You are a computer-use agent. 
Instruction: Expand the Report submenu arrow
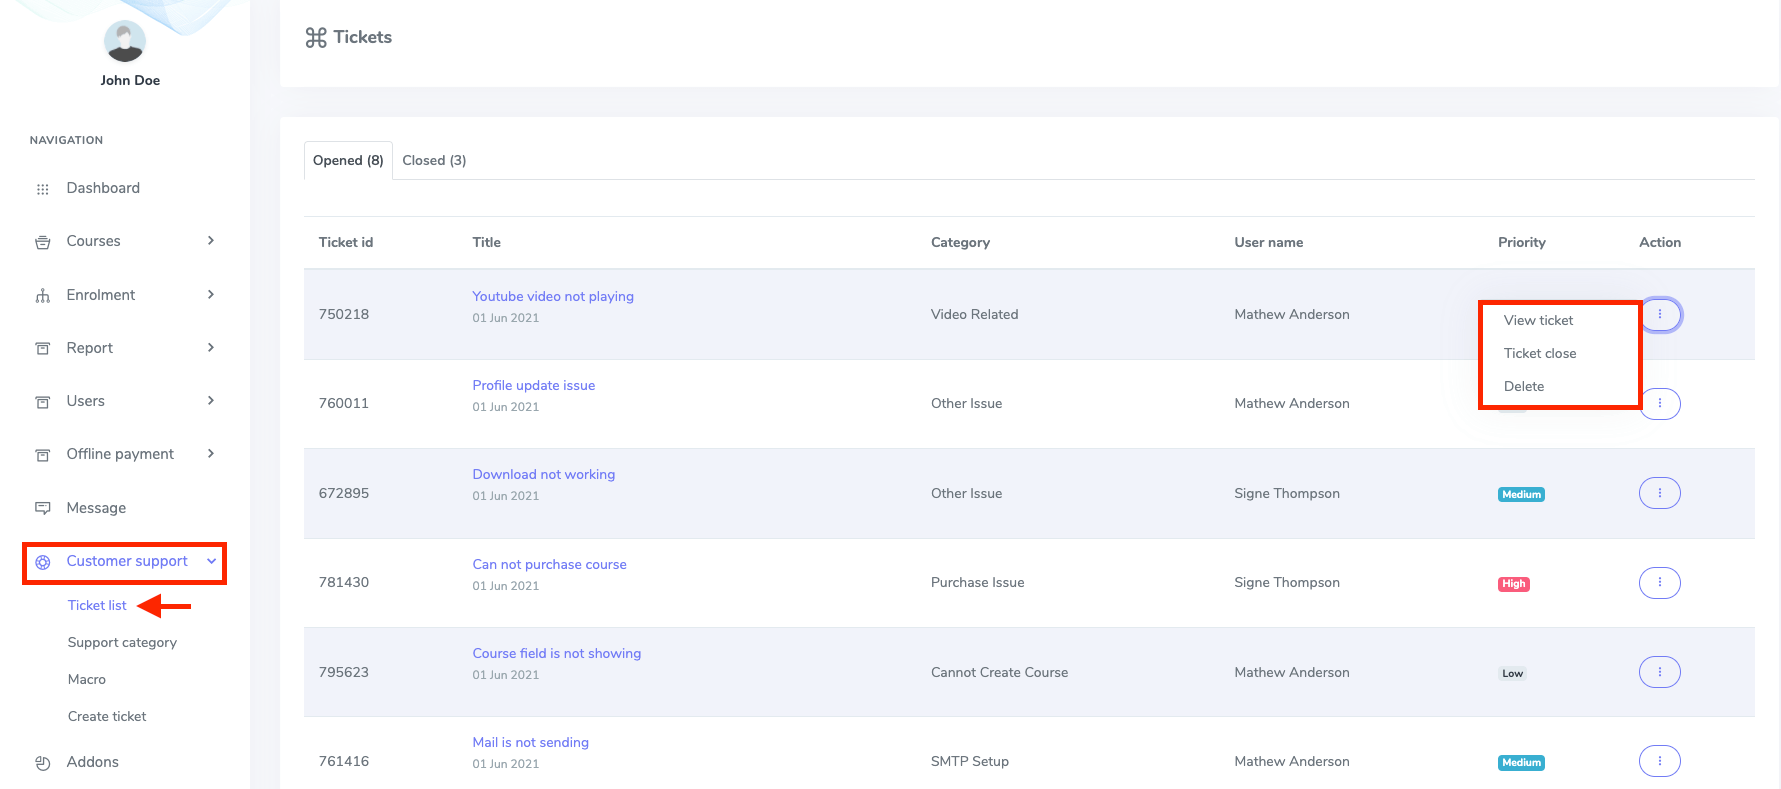pyautogui.click(x=211, y=348)
